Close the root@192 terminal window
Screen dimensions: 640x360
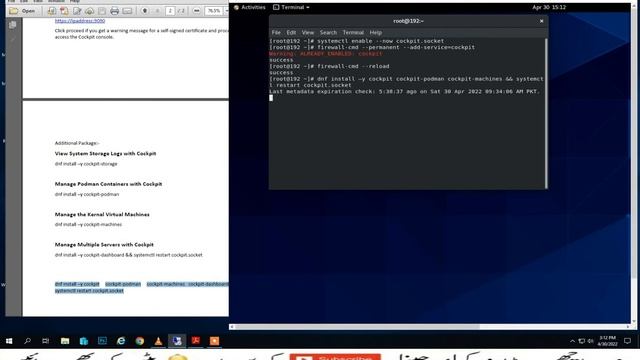[x=542, y=21]
